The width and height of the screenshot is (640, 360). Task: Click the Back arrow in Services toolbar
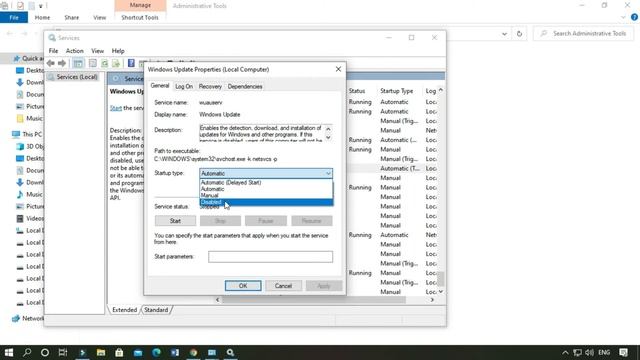click(x=51, y=63)
